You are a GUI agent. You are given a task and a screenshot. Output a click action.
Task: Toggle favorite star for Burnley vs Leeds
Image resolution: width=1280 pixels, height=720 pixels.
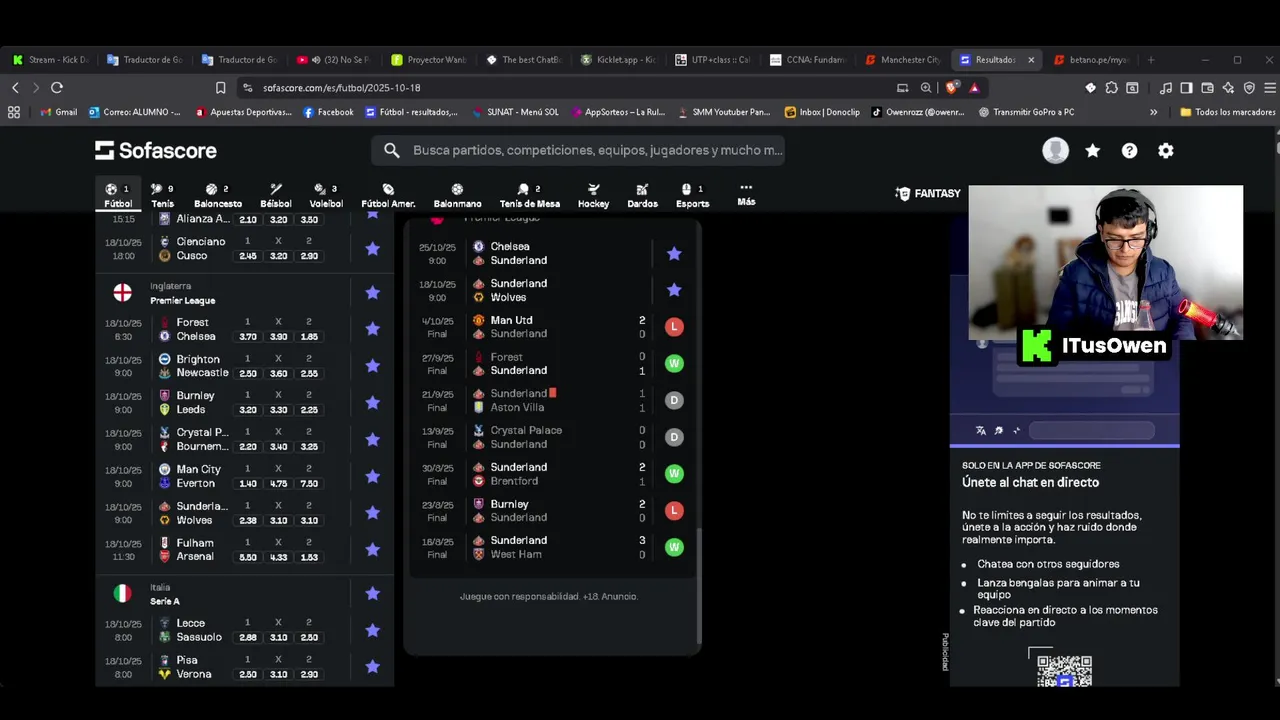coord(373,402)
